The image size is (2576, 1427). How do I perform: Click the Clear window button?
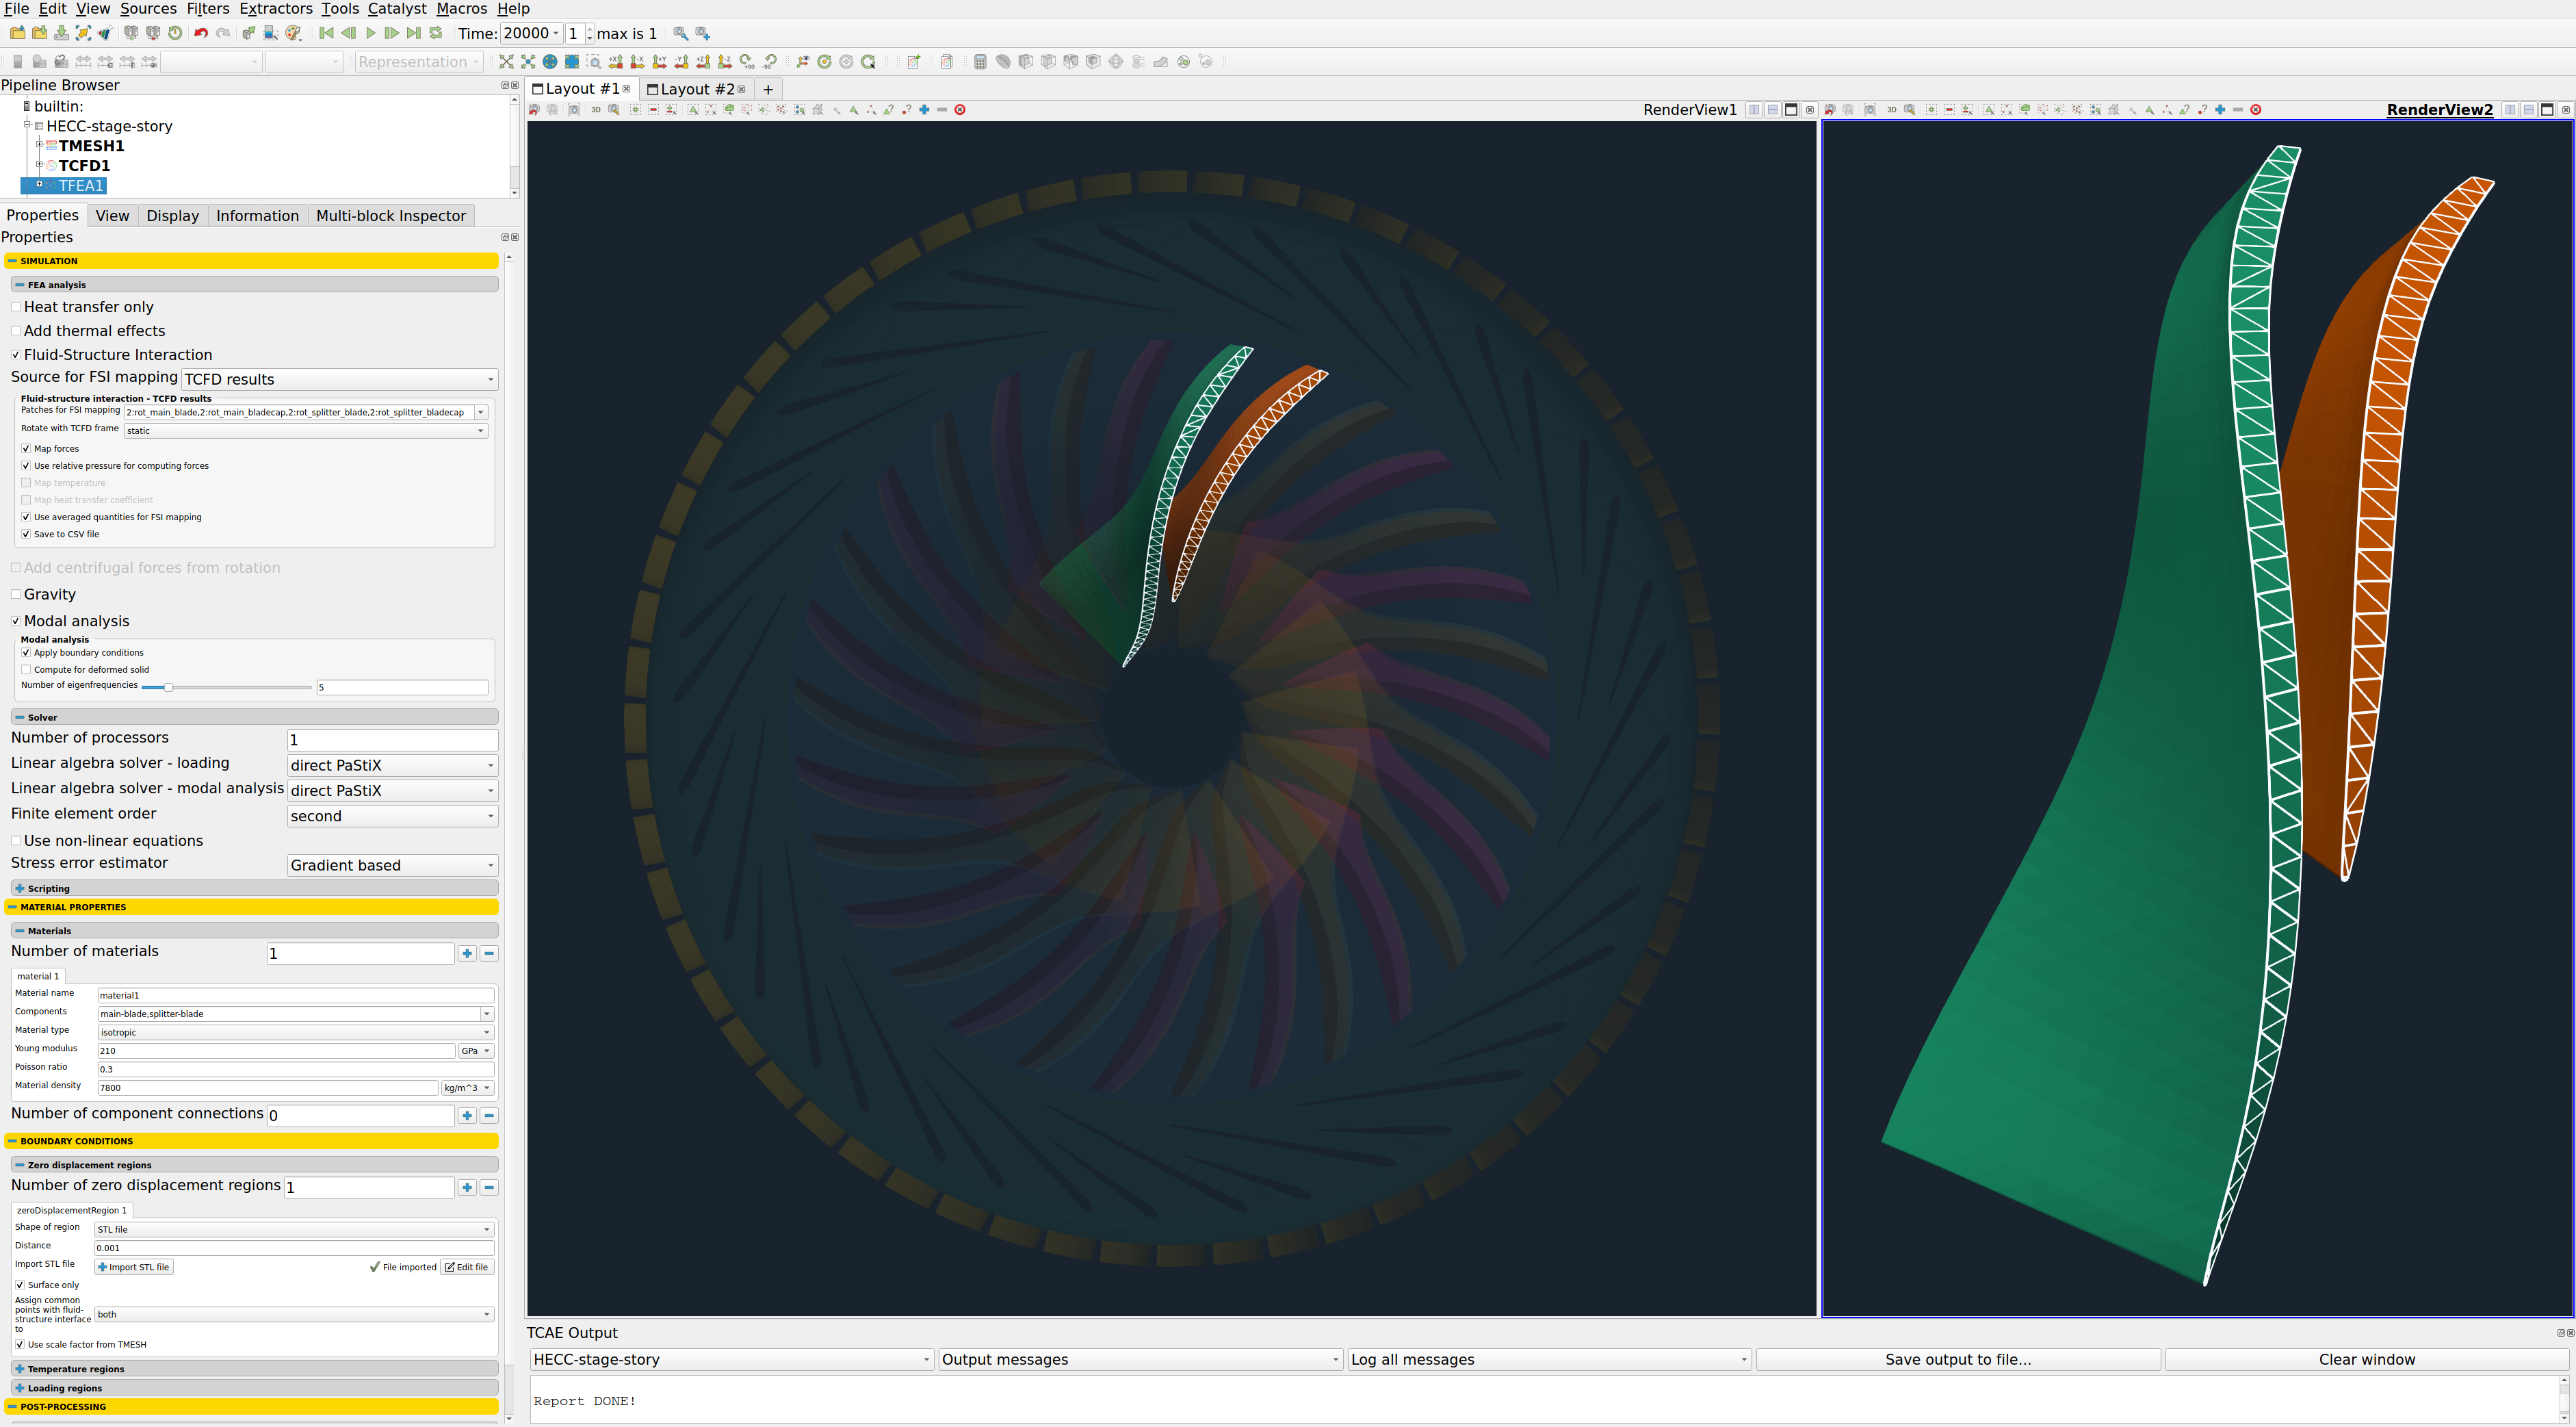[x=2367, y=1360]
